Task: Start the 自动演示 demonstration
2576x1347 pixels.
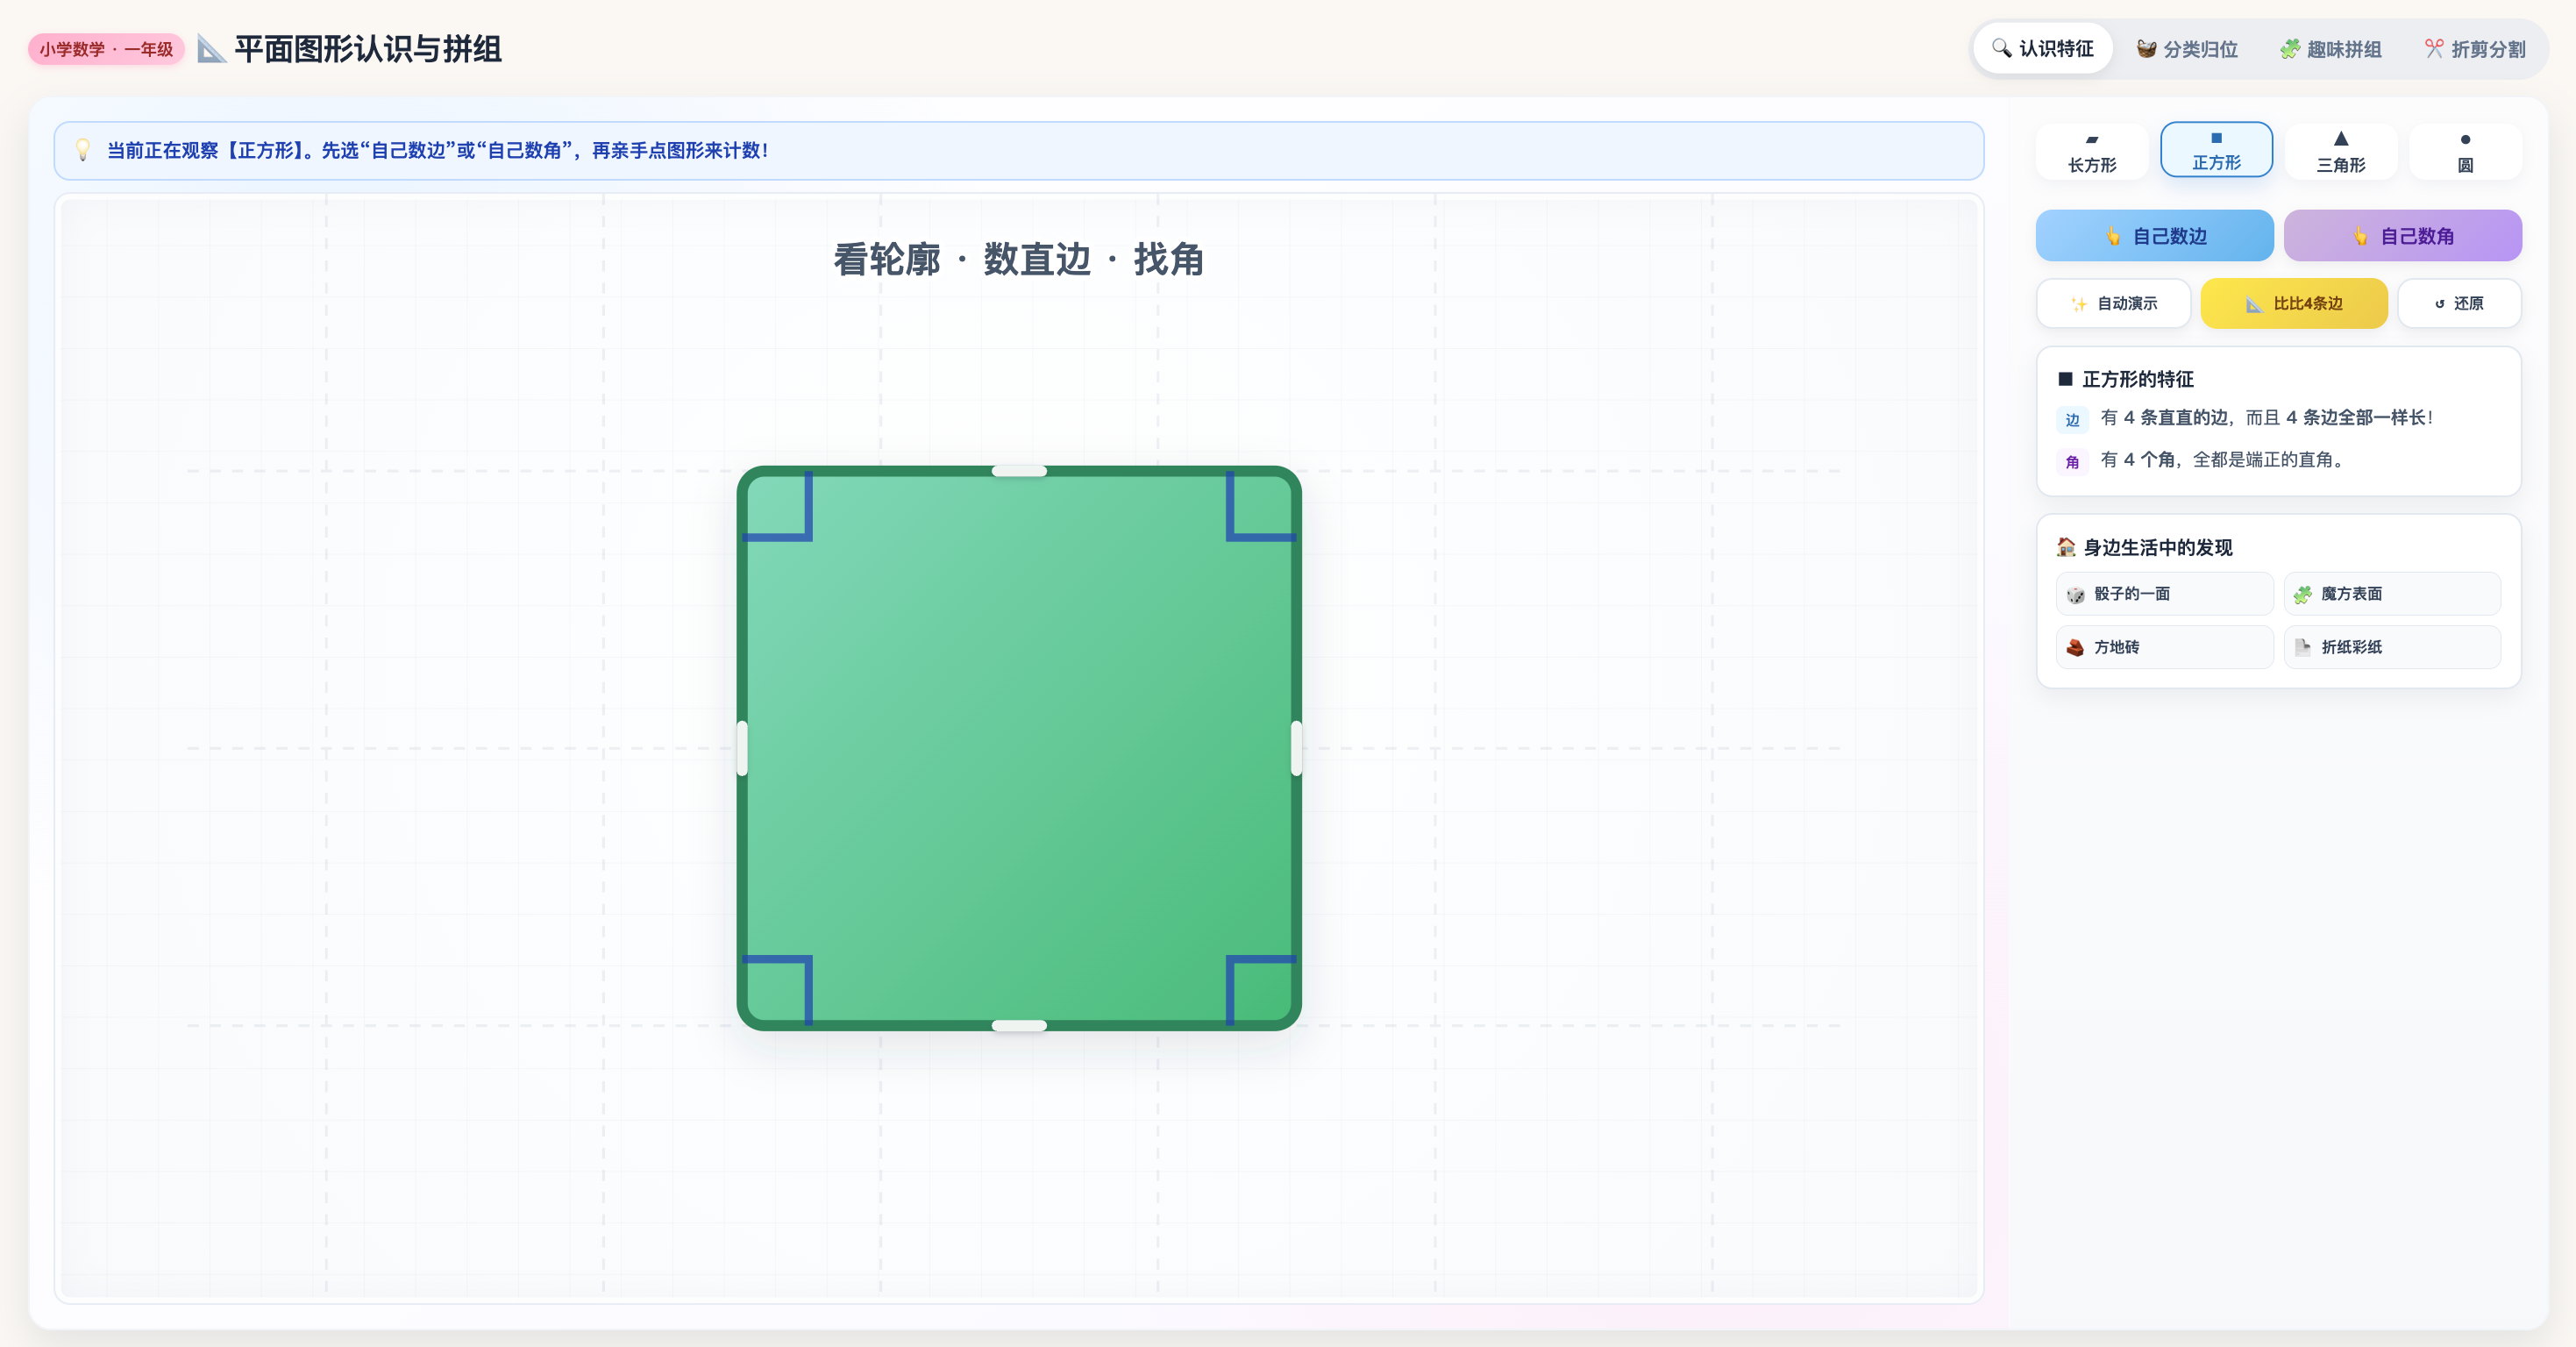Action: pyautogui.click(x=2113, y=303)
